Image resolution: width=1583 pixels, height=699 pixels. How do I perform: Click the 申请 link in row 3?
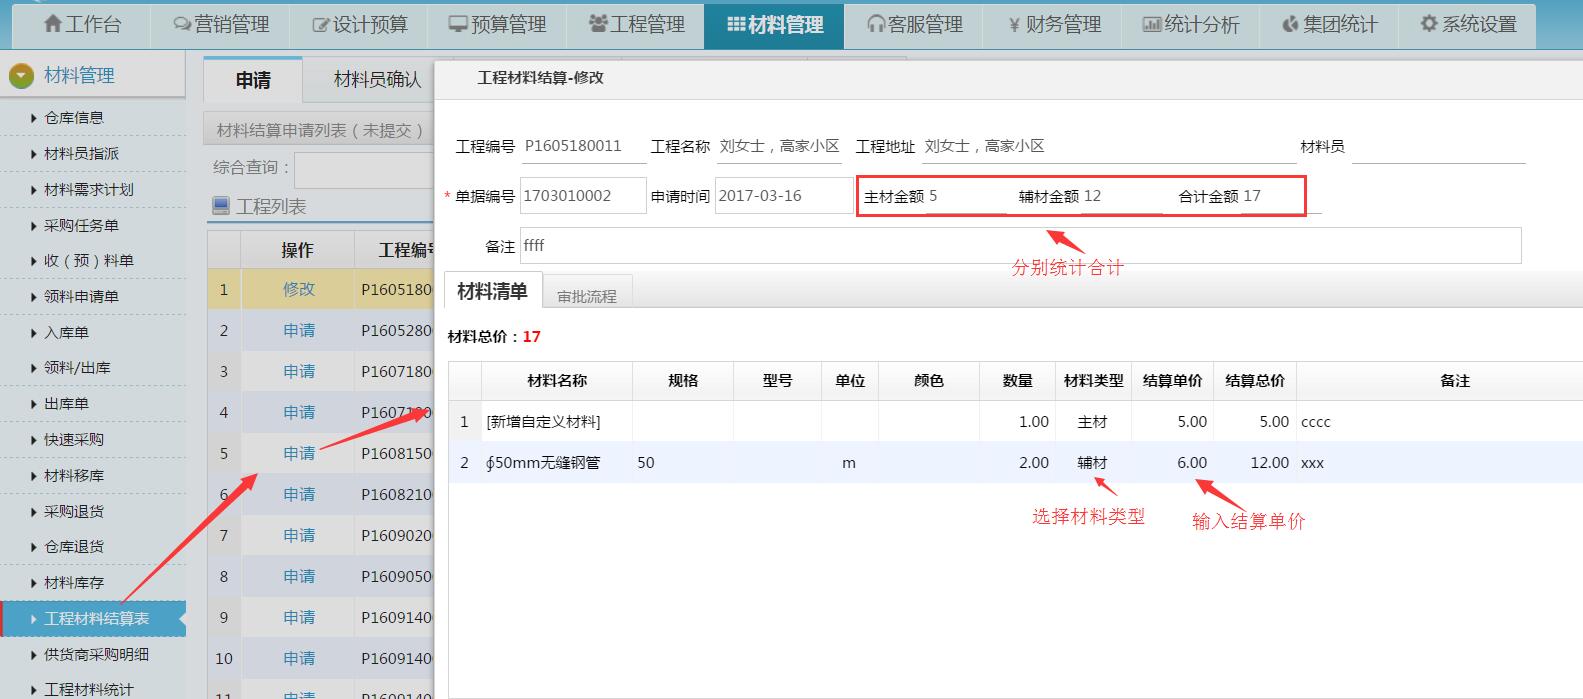point(298,371)
